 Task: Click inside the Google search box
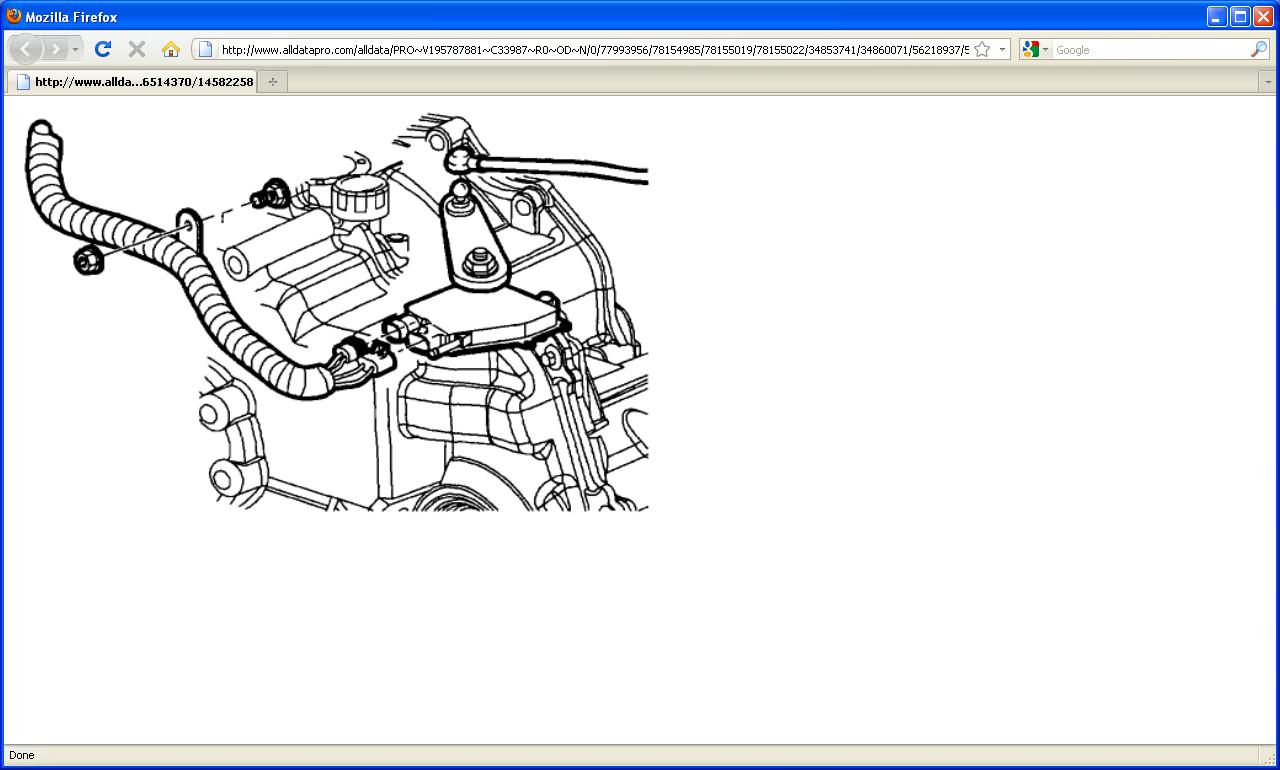pyautogui.click(x=1150, y=50)
